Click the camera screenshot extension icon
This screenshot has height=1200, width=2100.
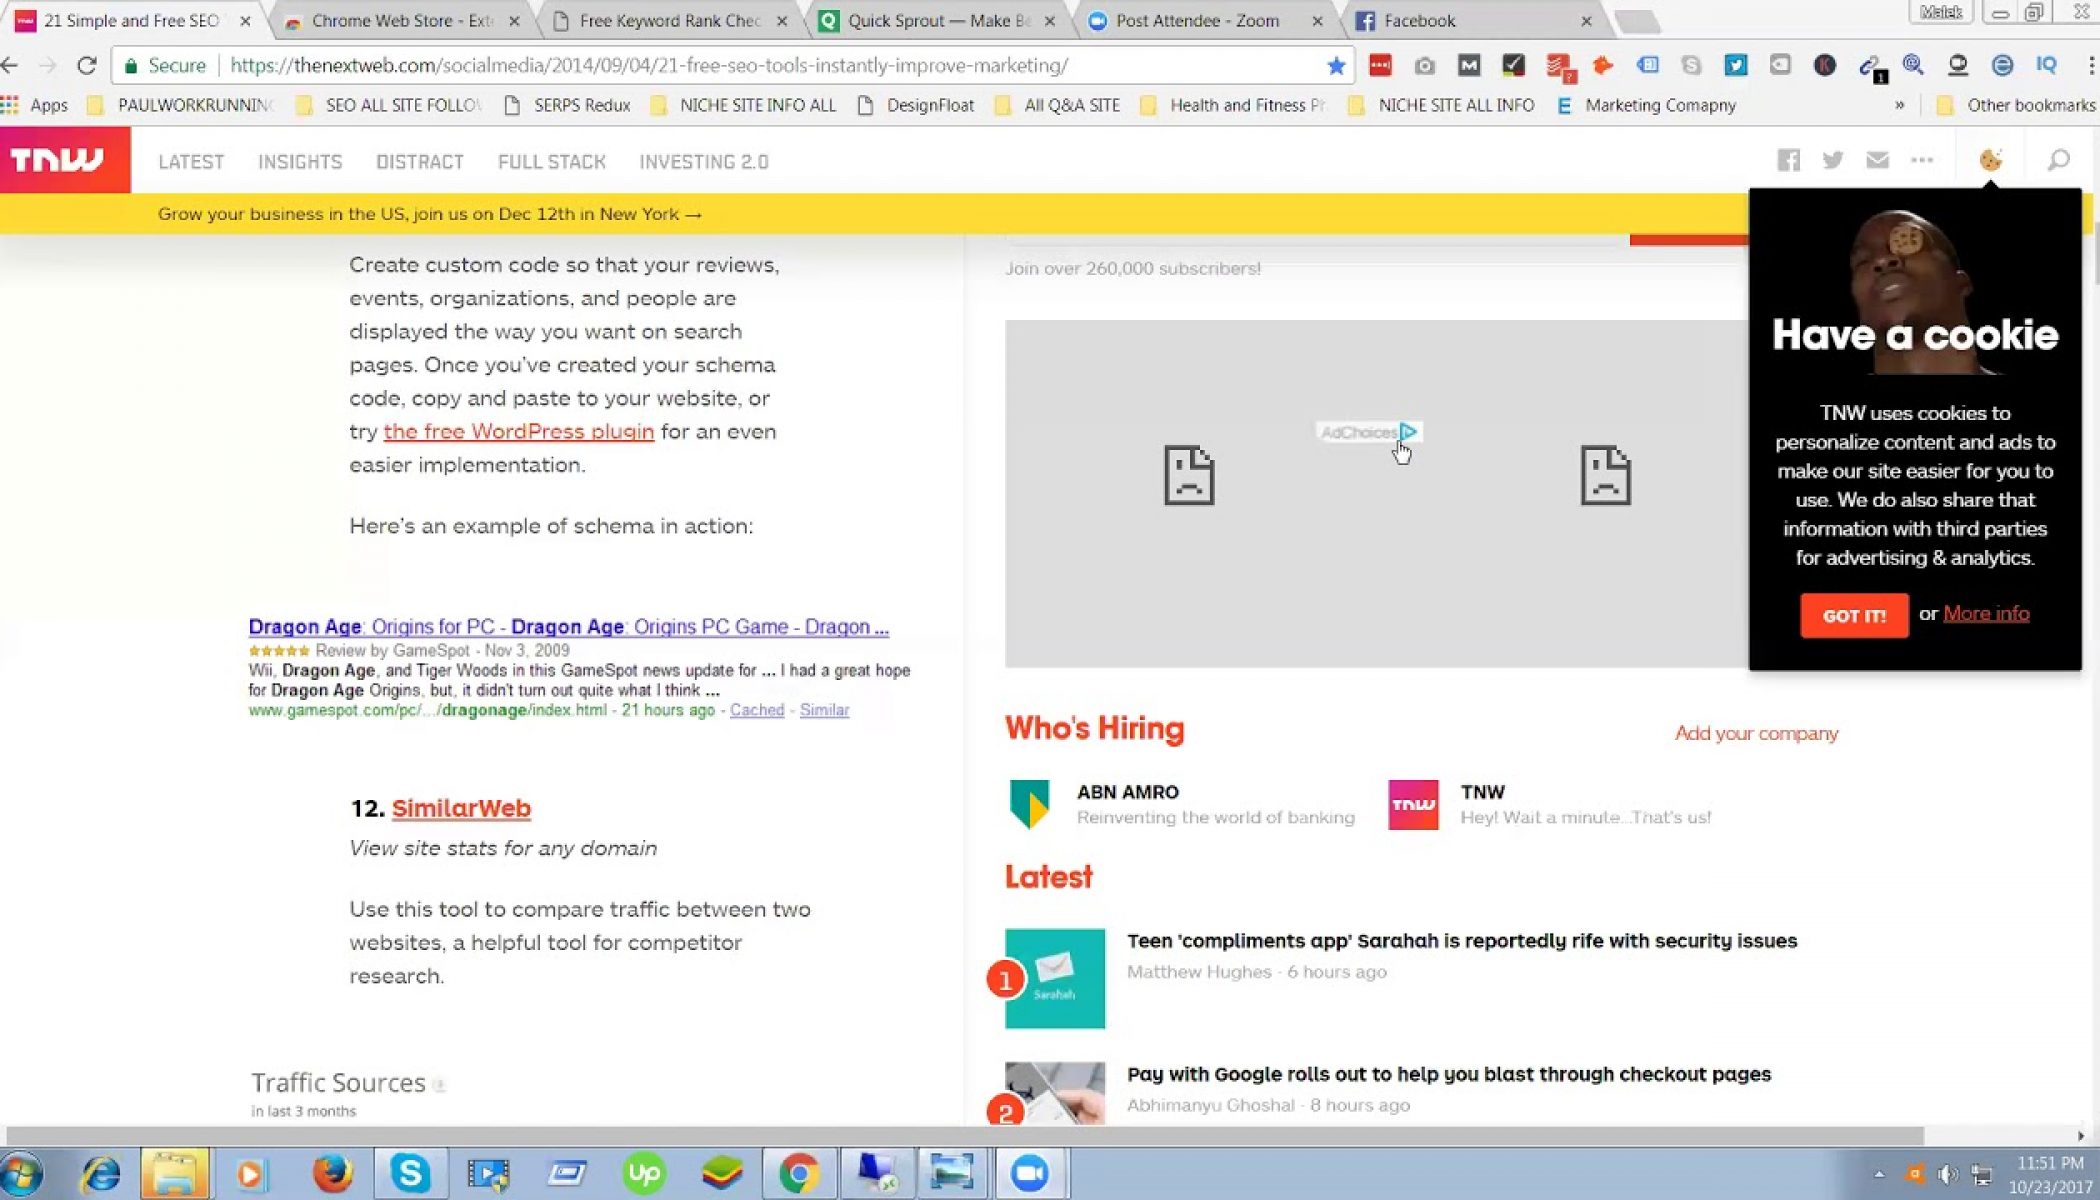(1424, 66)
